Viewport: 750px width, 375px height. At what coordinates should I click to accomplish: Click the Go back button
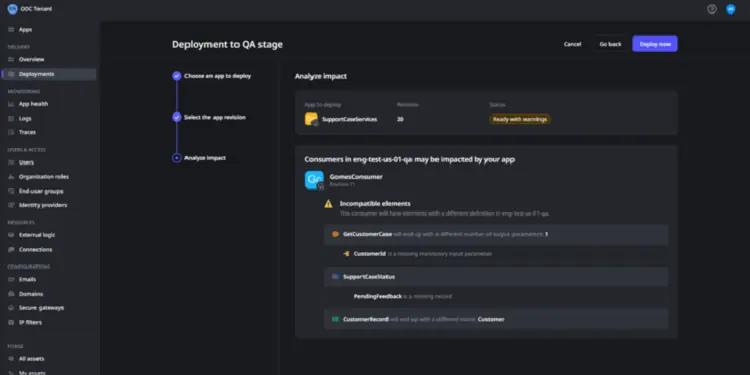pyautogui.click(x=610, y=44)
